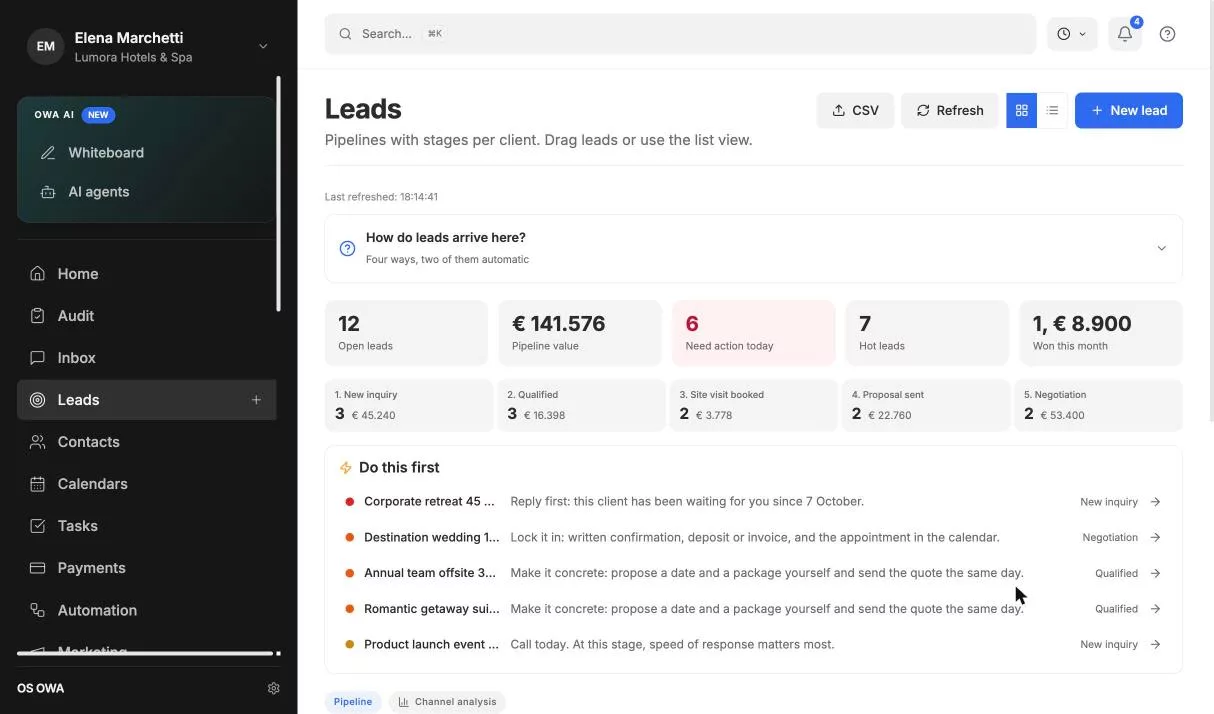1214x714 pixels.
Task: Click the EM profile avatar
Action: [45, 47]
